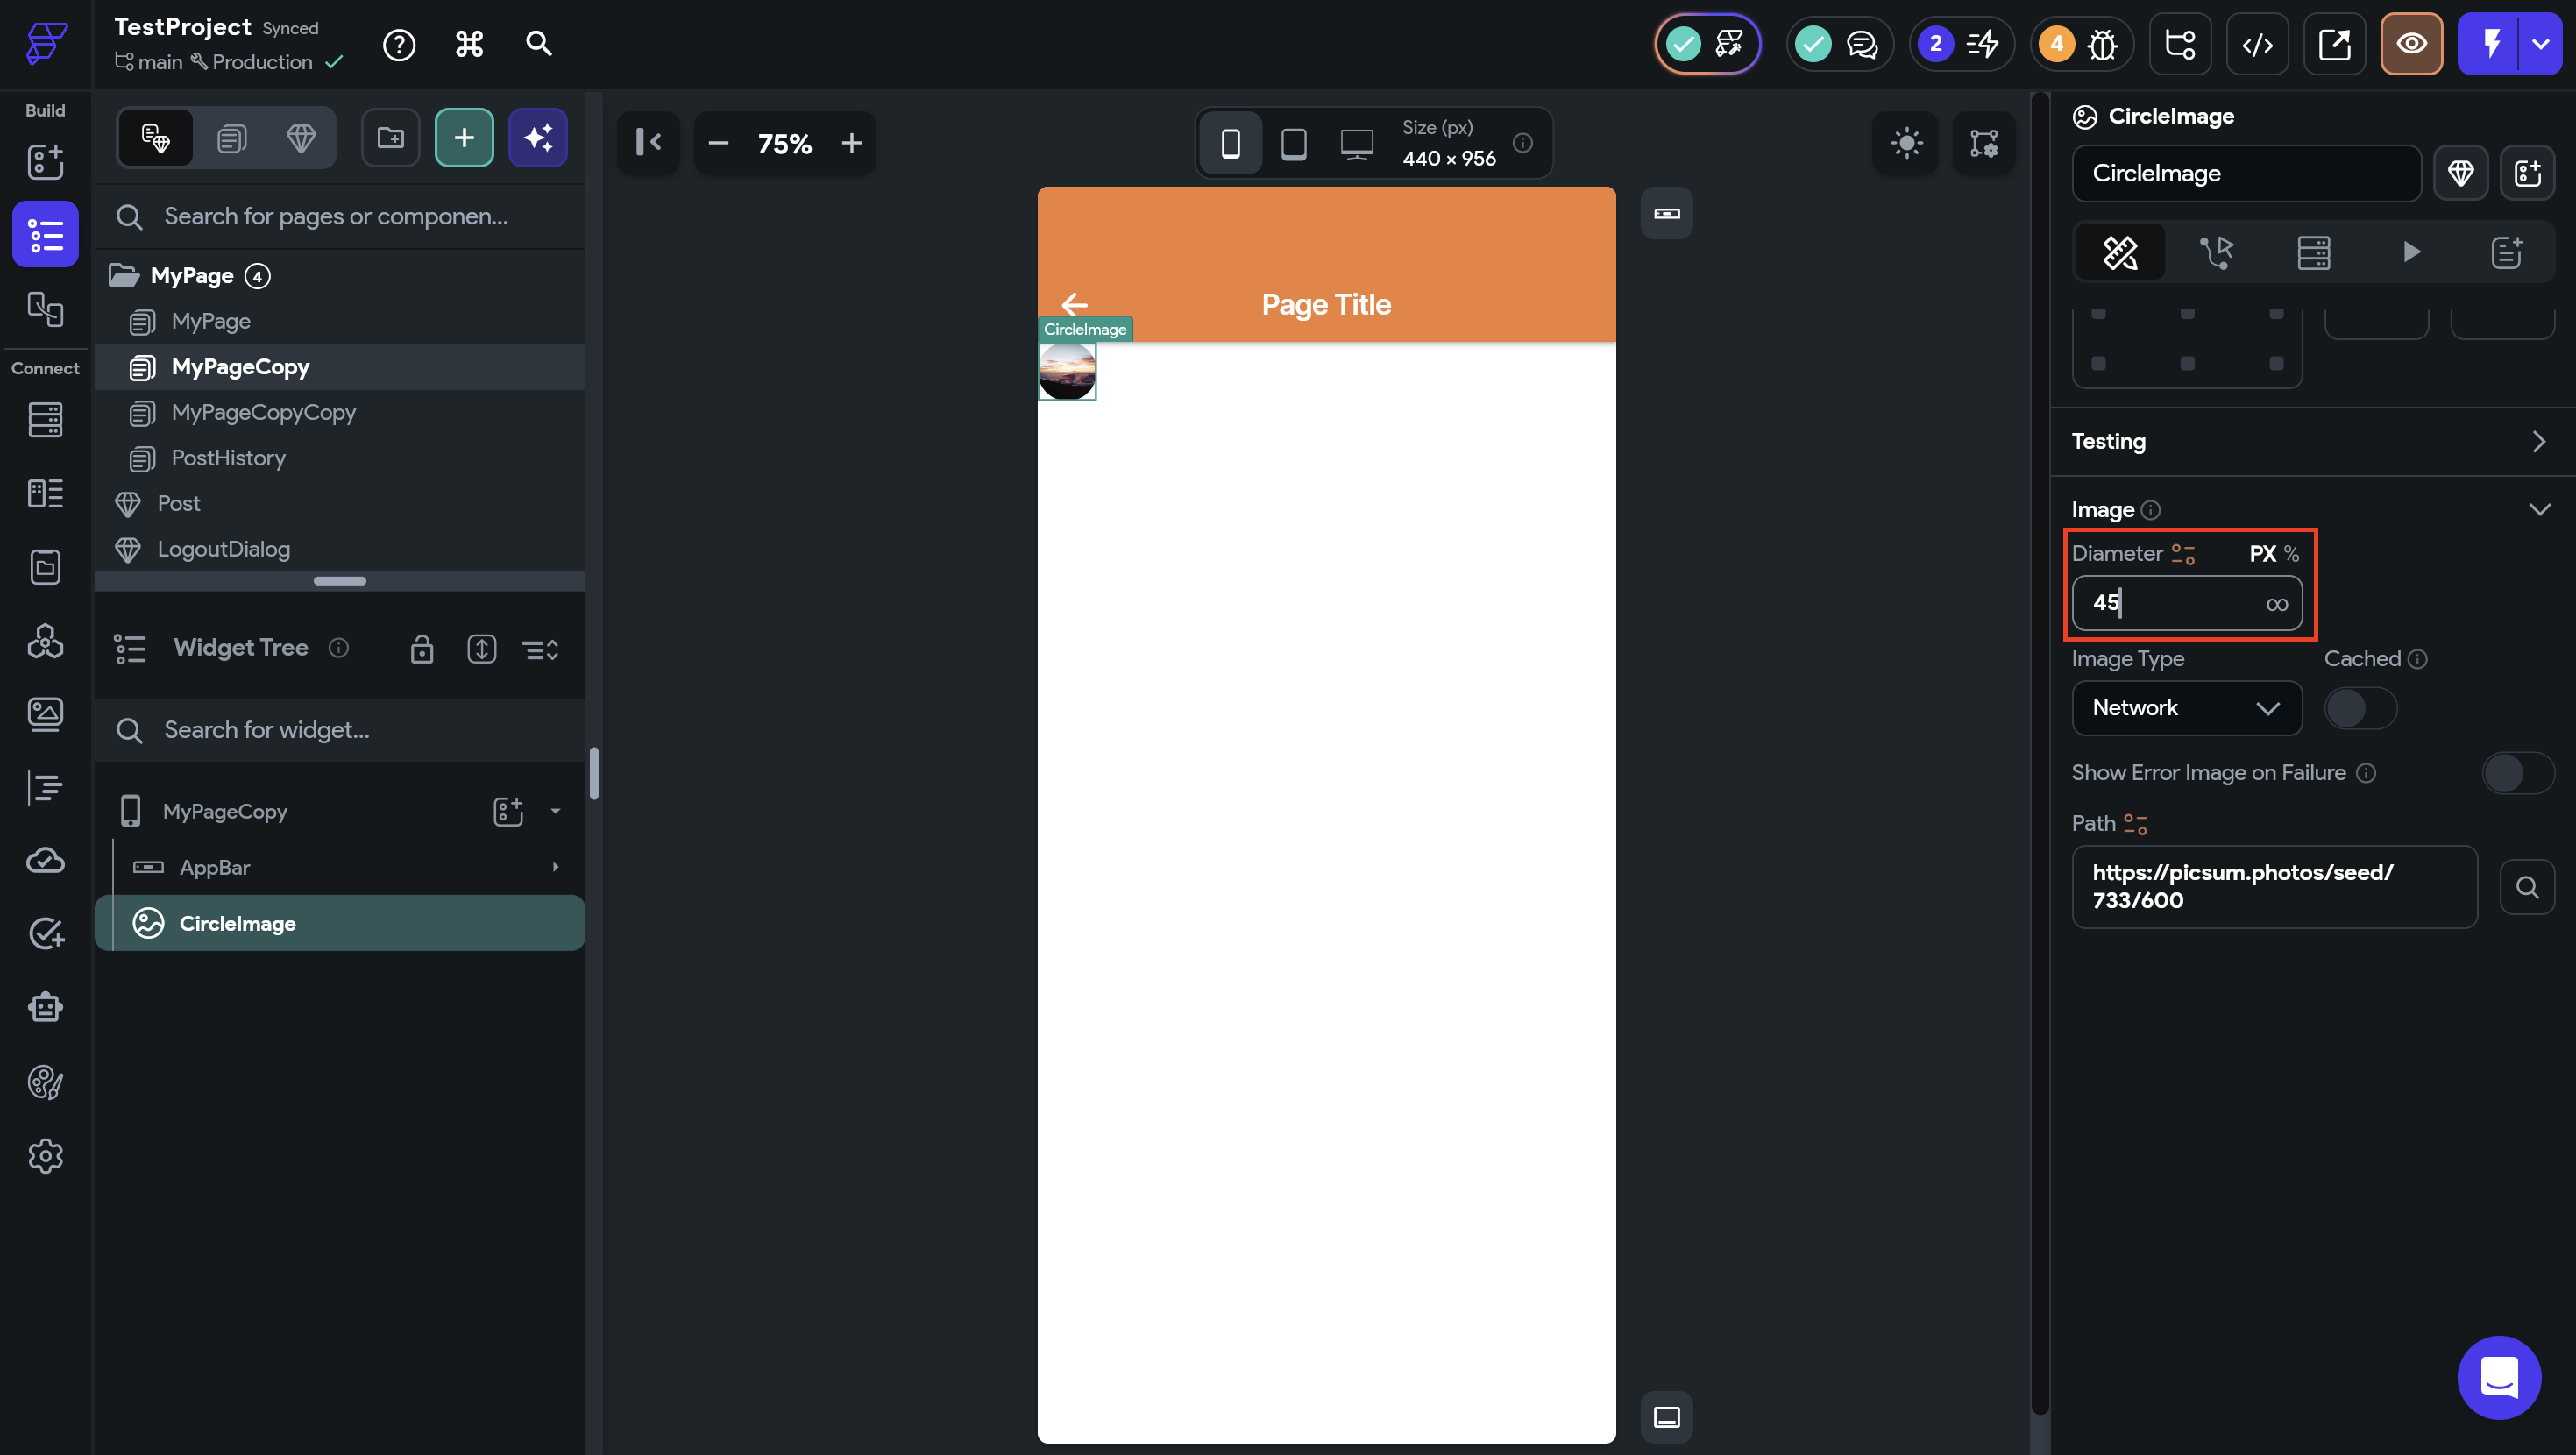Screen dimensions: 2576x1455
Task: Open the MyPageCopyCopy page
Action: point(263,412)
